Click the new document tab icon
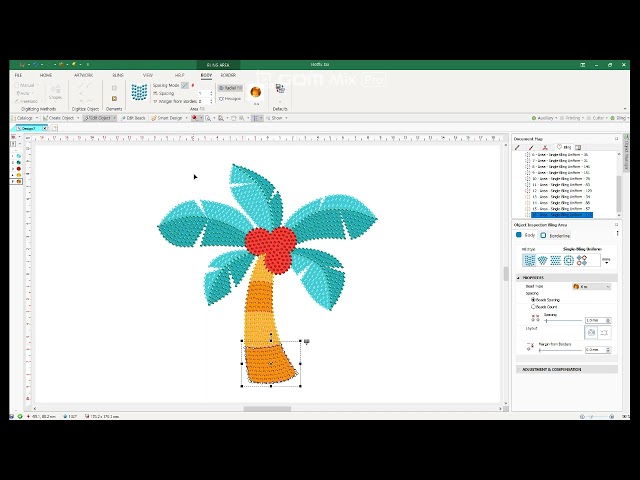Image resolution: width=640 pixels, height=480 pixels. (x=54, y=128)
